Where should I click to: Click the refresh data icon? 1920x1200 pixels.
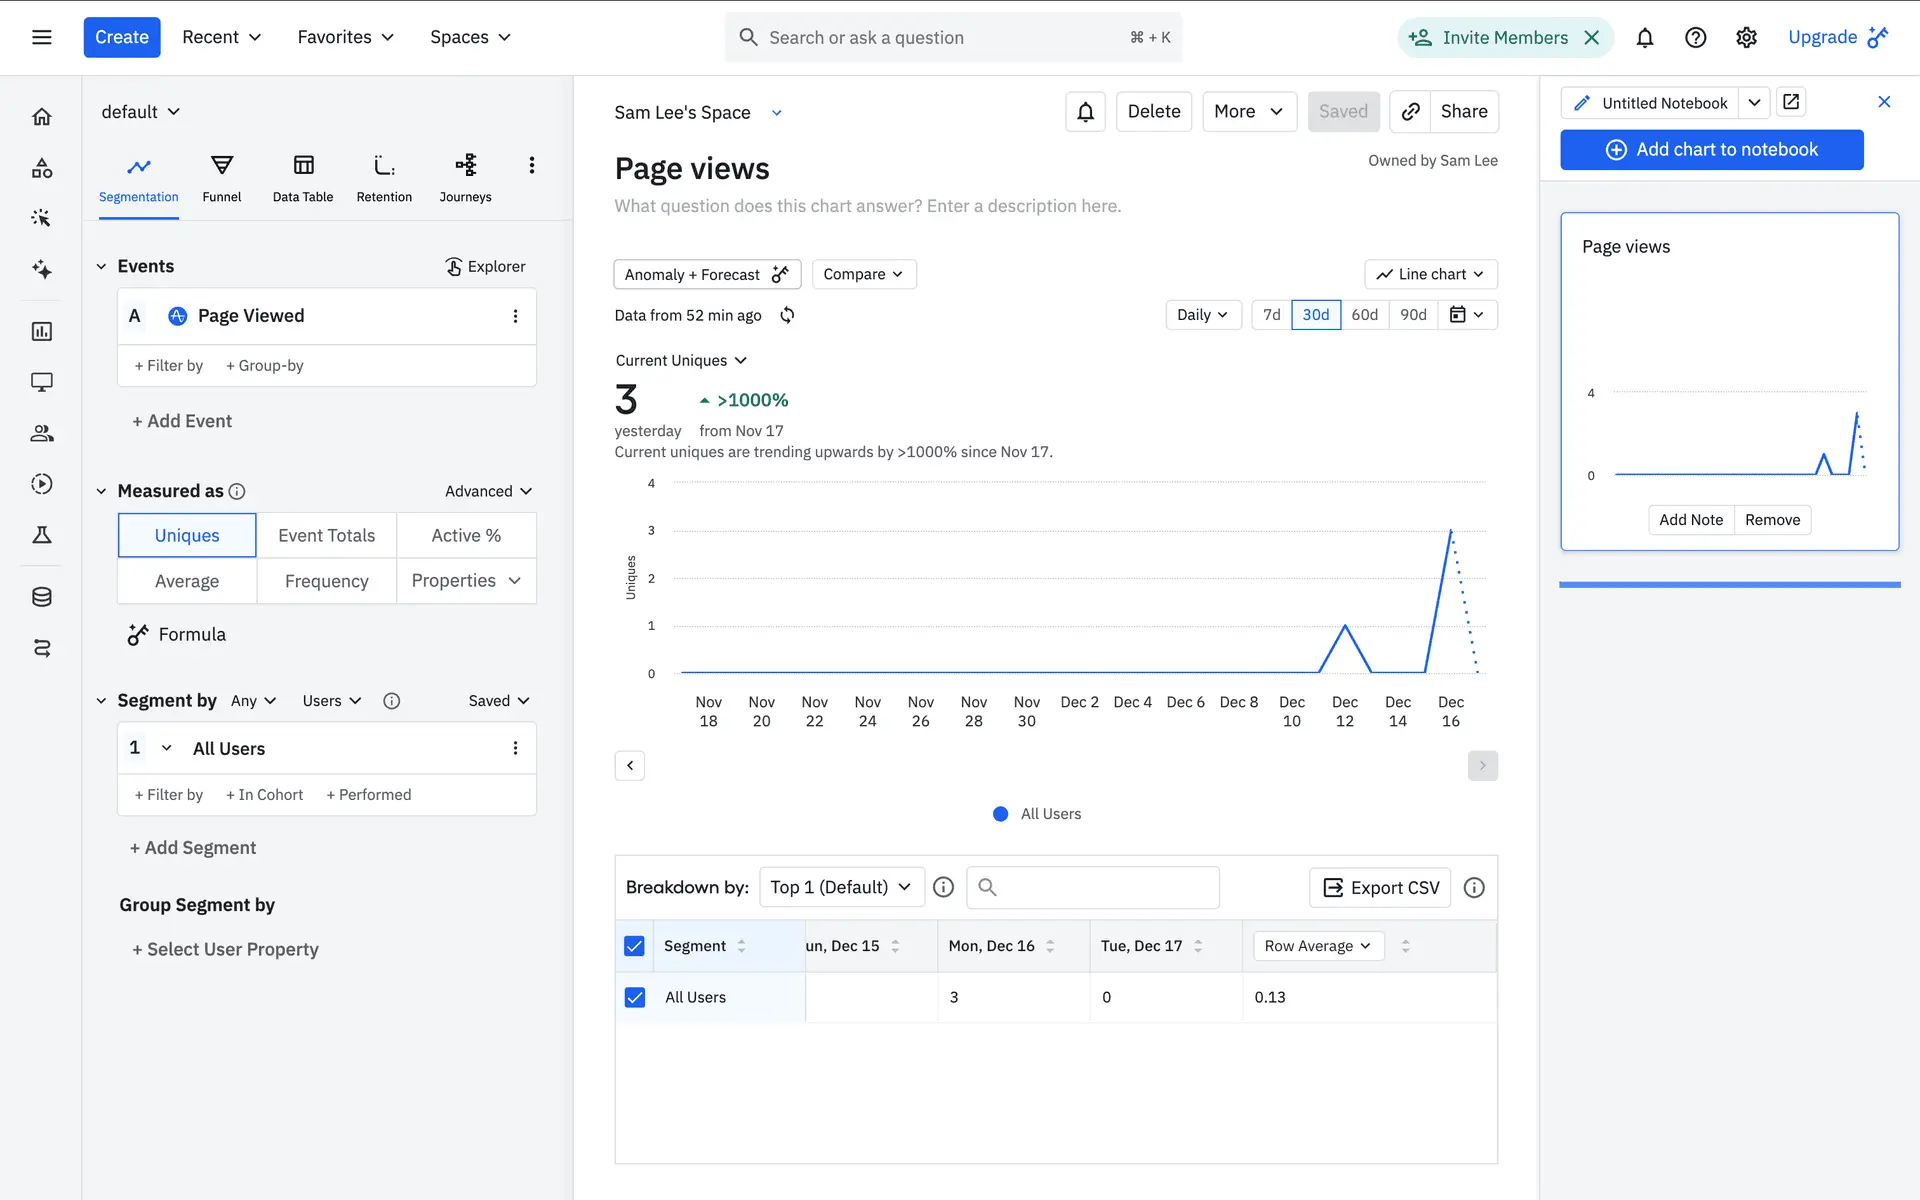click(787, 315)
